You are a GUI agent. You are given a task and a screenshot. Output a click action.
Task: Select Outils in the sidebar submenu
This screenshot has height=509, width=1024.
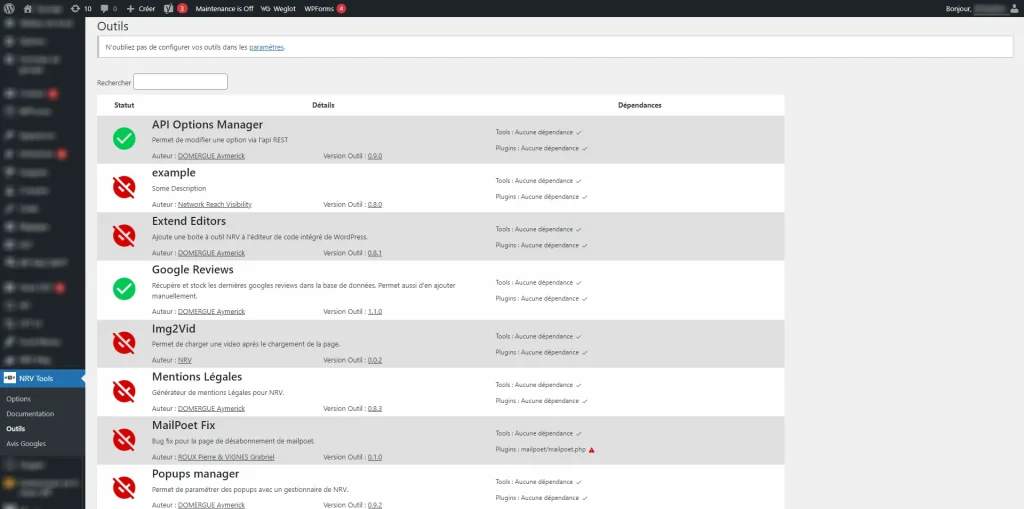pyautogui.click(x=16, y=429)
